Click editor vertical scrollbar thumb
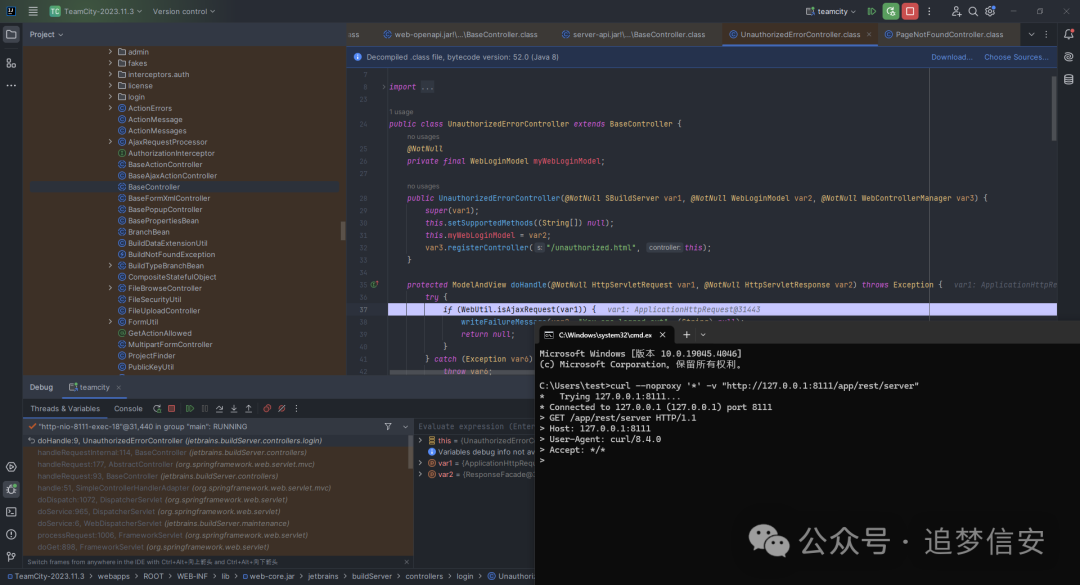 pyautogui.click(x=1054, y=107)
